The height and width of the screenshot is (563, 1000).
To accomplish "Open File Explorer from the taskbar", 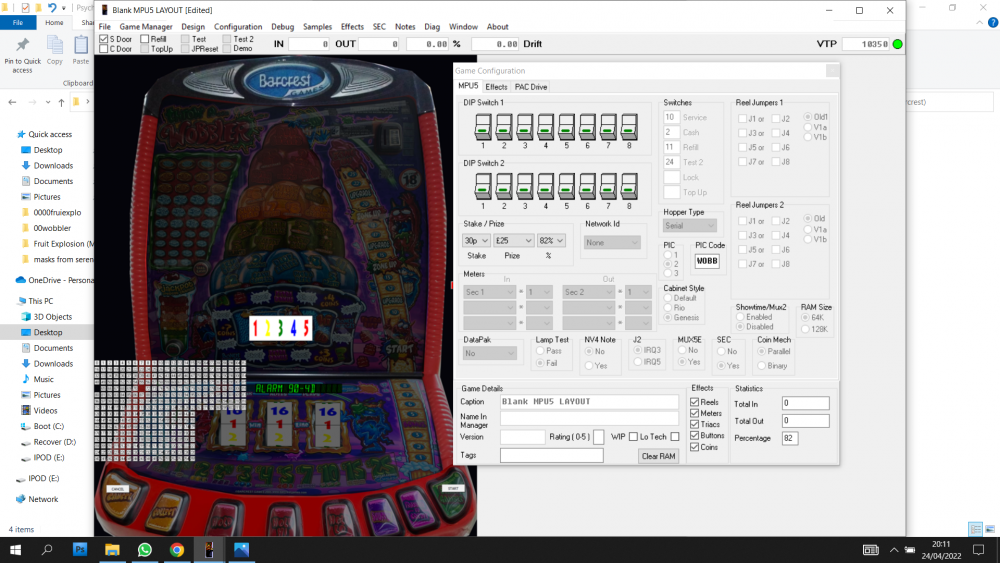I will click(112, 550).
